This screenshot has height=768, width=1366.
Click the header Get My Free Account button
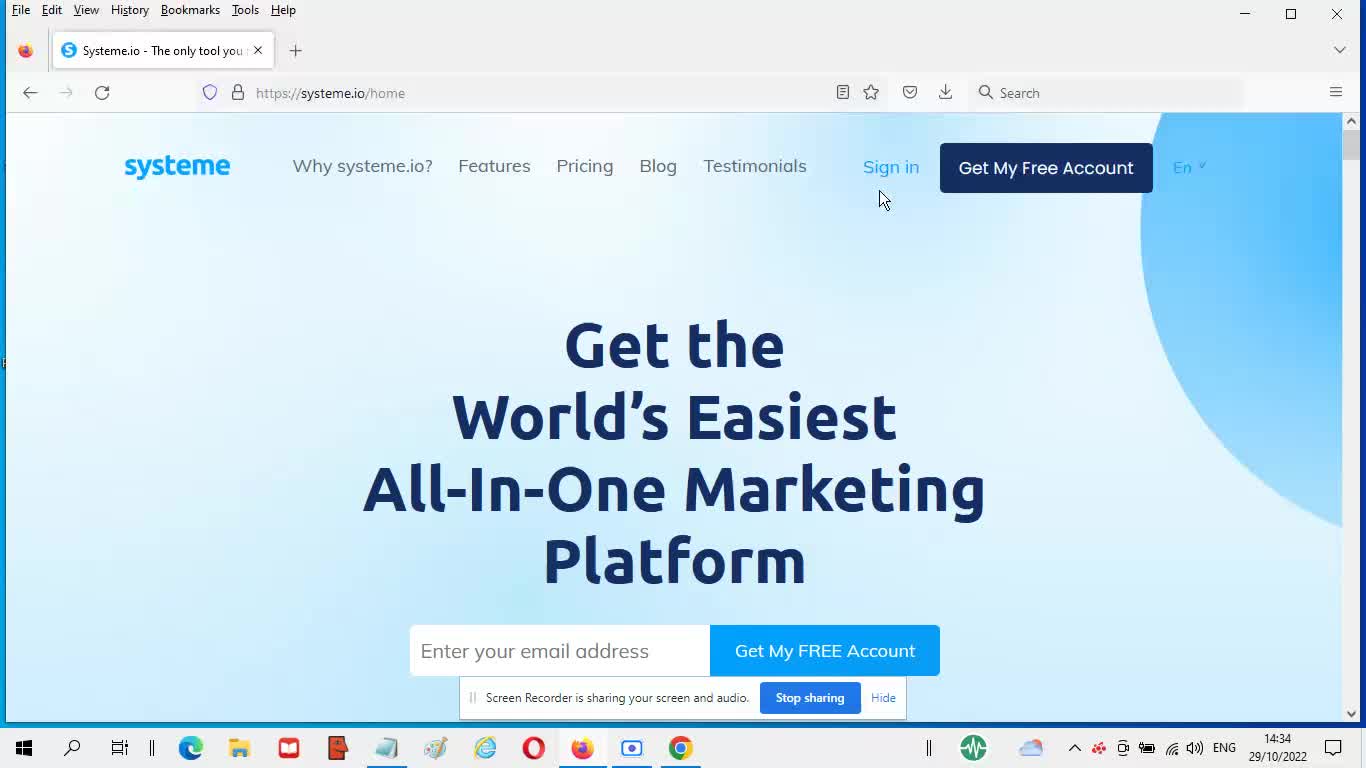coord(1046,168)
